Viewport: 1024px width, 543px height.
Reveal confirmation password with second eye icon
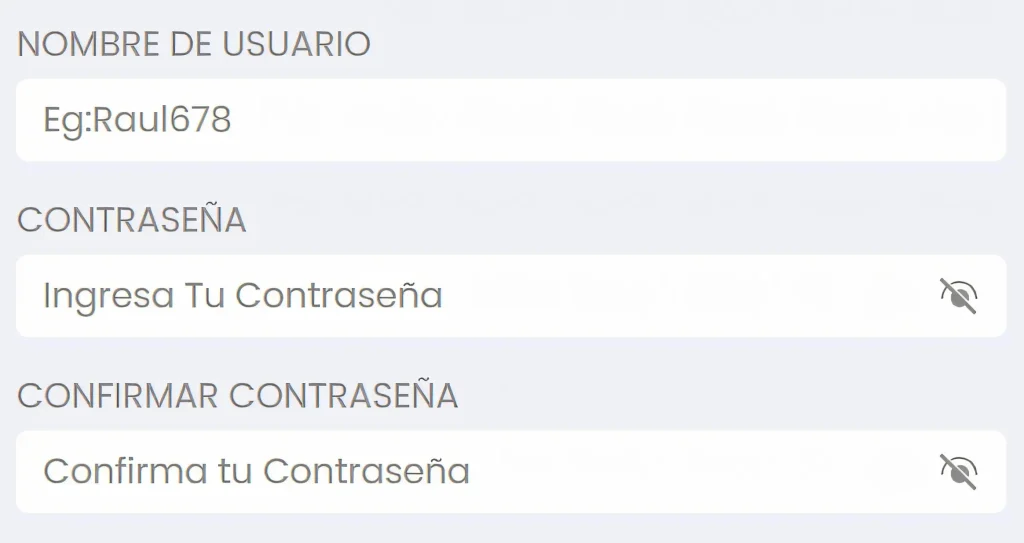point(958,472)
